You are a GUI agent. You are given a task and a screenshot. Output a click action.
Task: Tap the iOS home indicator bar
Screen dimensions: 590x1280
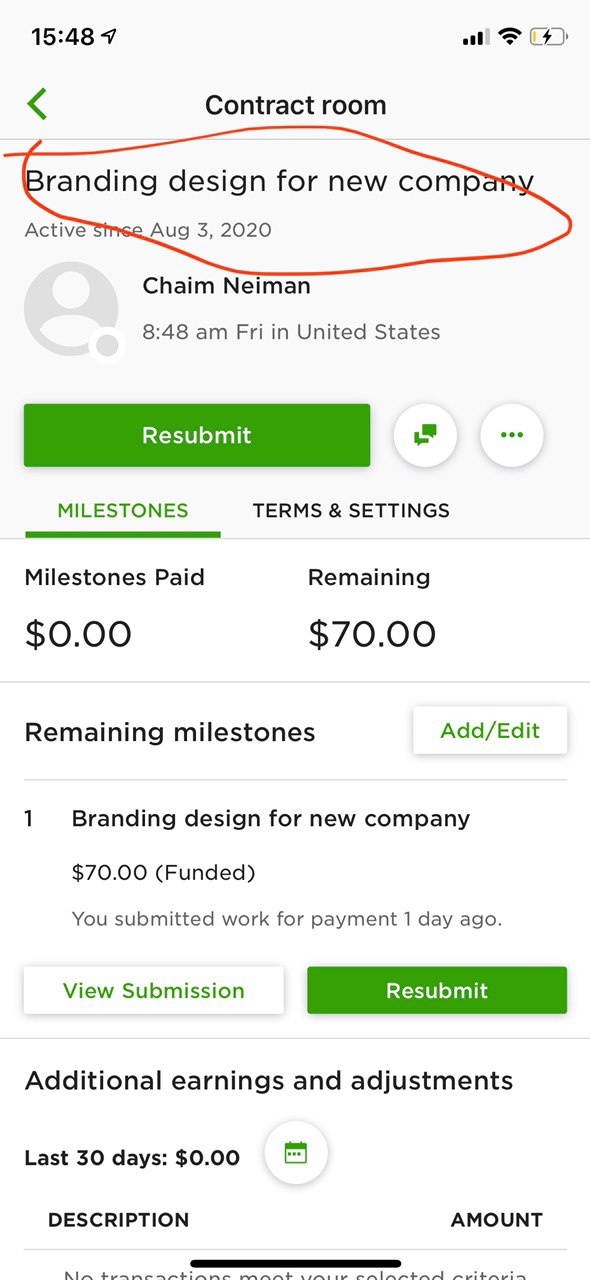[296, 1264]
